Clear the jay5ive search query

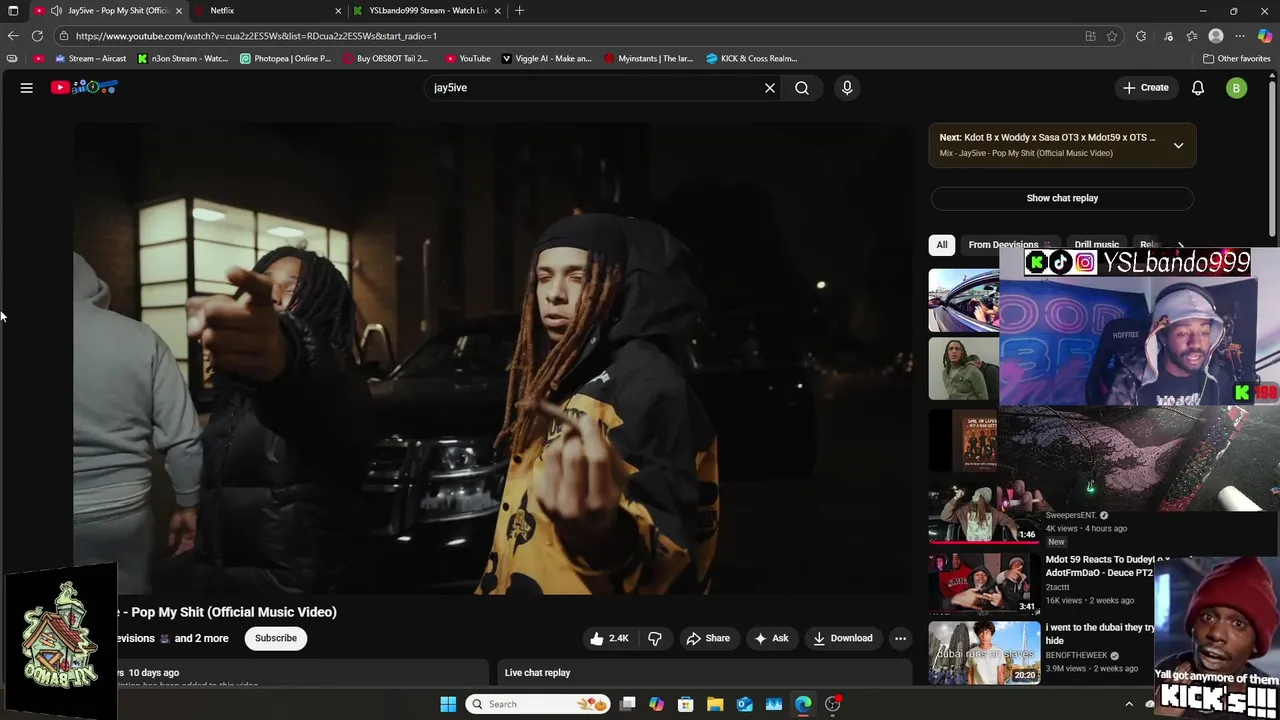pyautogui.click(x=770, y=88)
